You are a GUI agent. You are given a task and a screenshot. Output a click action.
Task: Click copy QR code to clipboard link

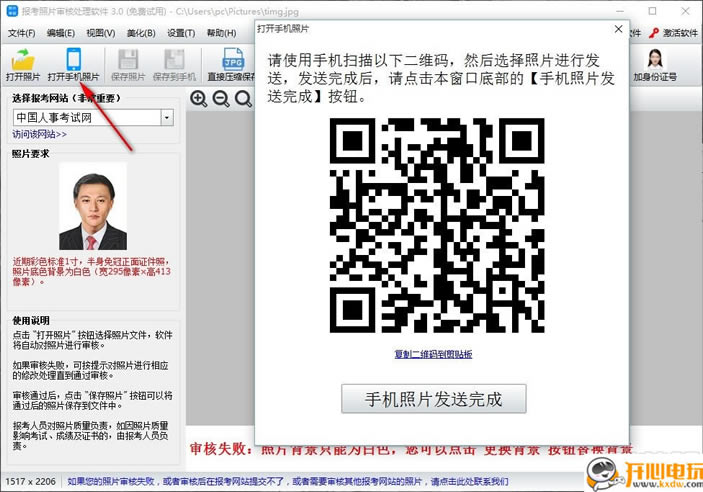[433, 354]
